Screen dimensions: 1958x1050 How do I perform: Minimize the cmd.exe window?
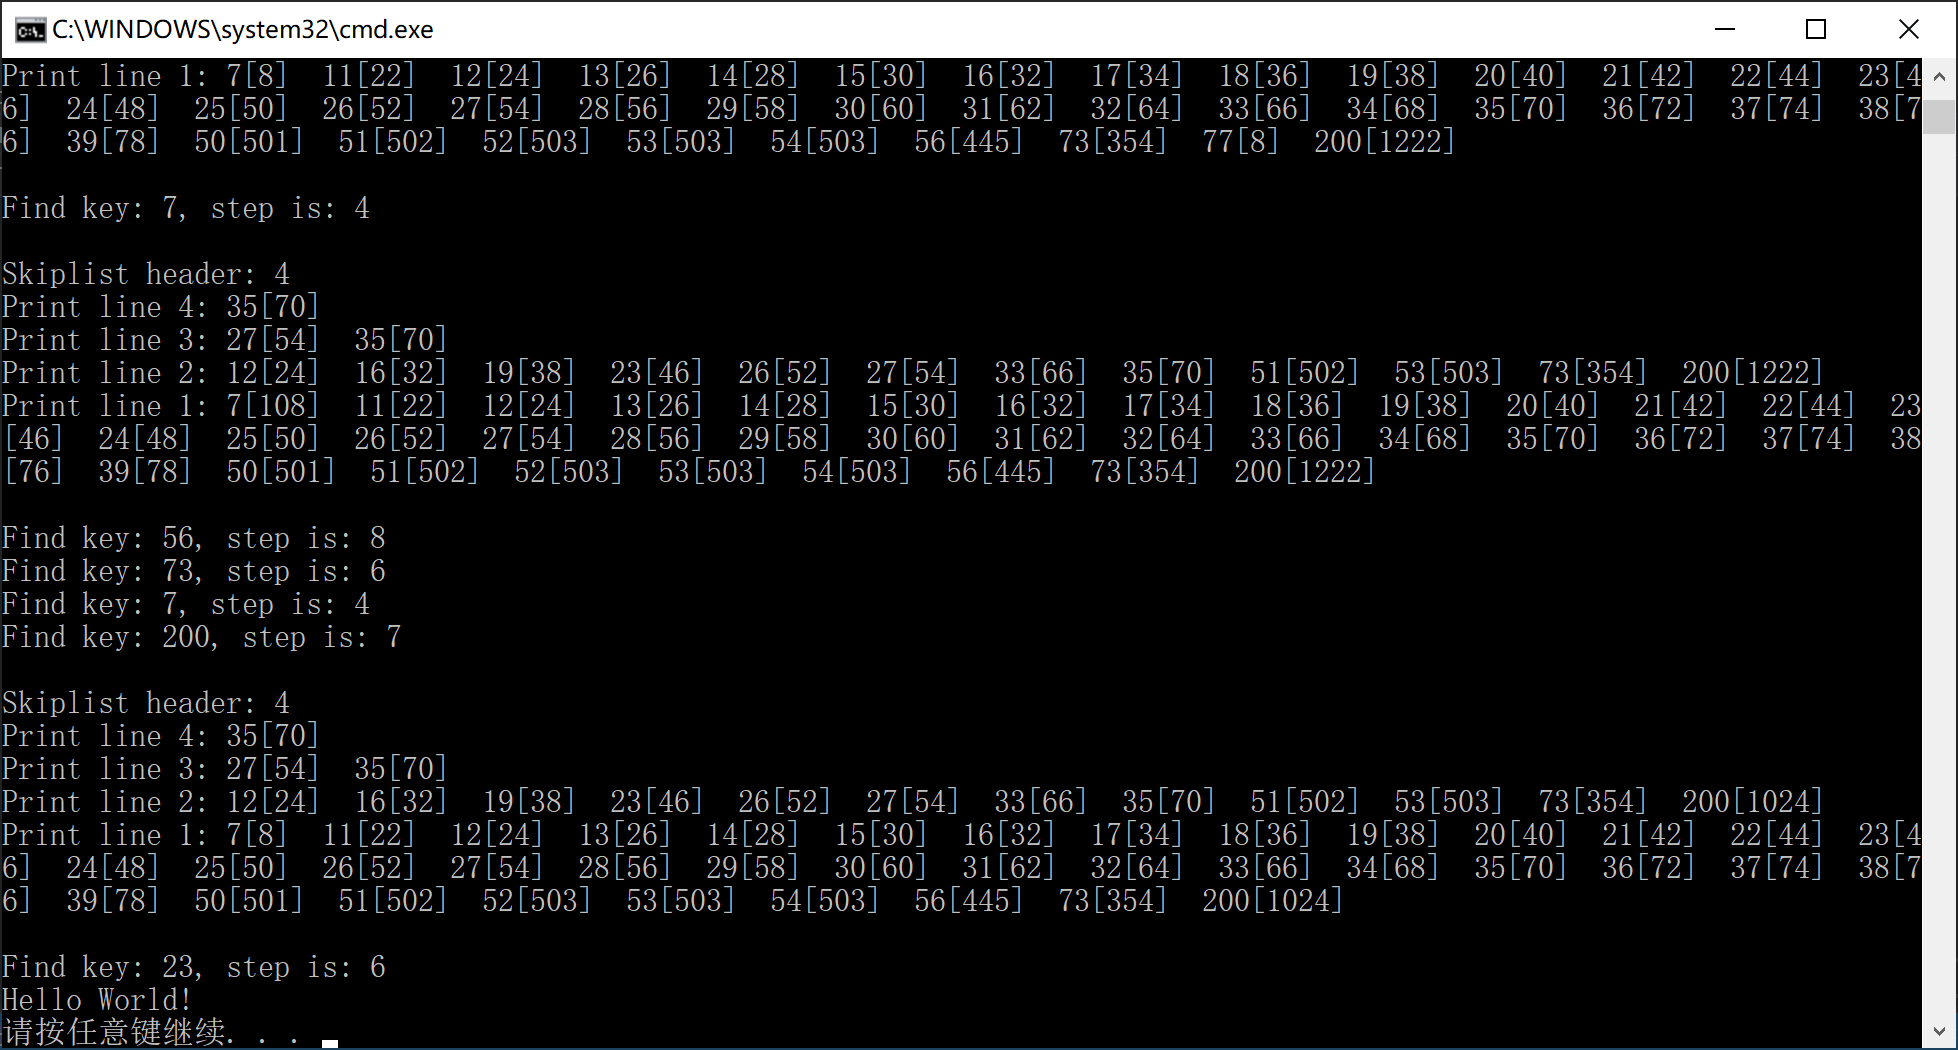coord(1725,29)
